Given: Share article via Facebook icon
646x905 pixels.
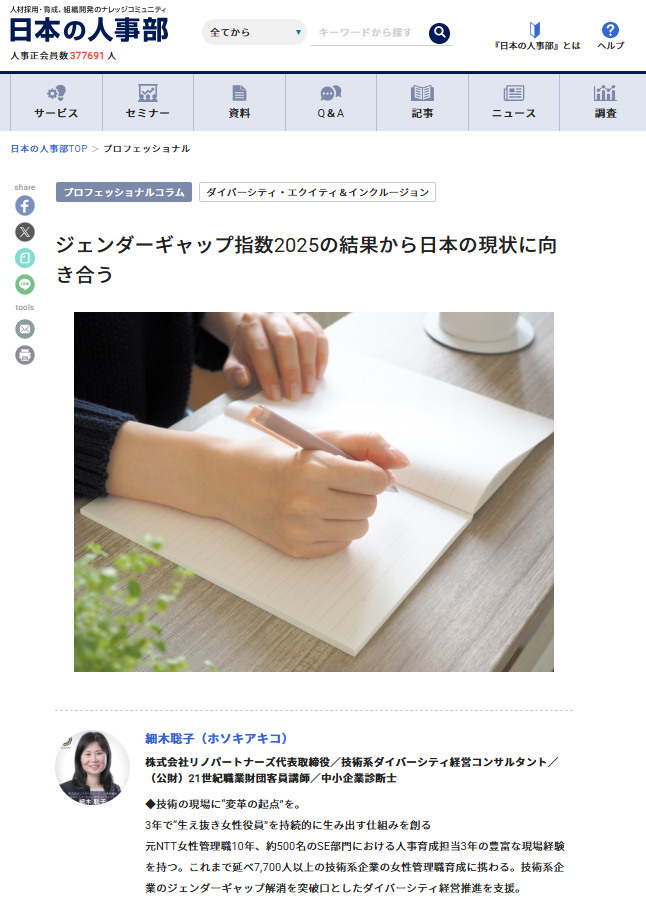Looking at the screenshot, I should point(25,205).
